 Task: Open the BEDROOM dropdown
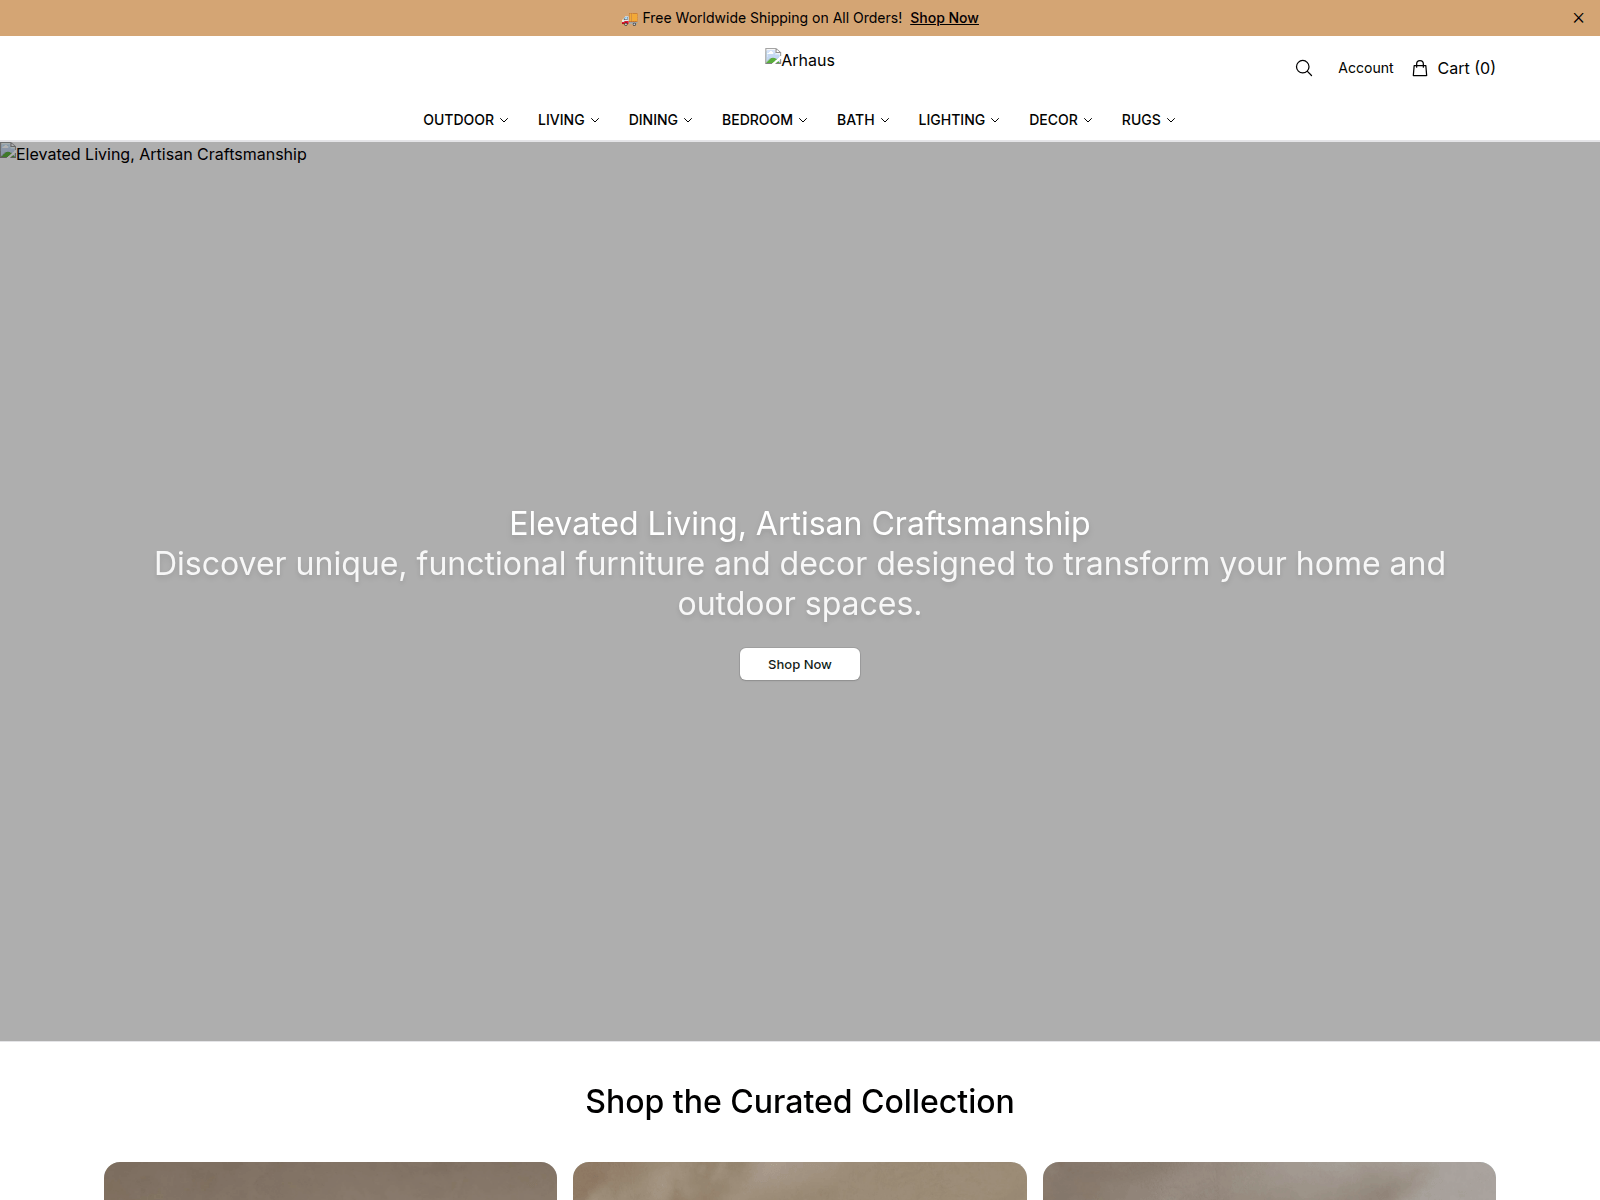coord(765,120)
